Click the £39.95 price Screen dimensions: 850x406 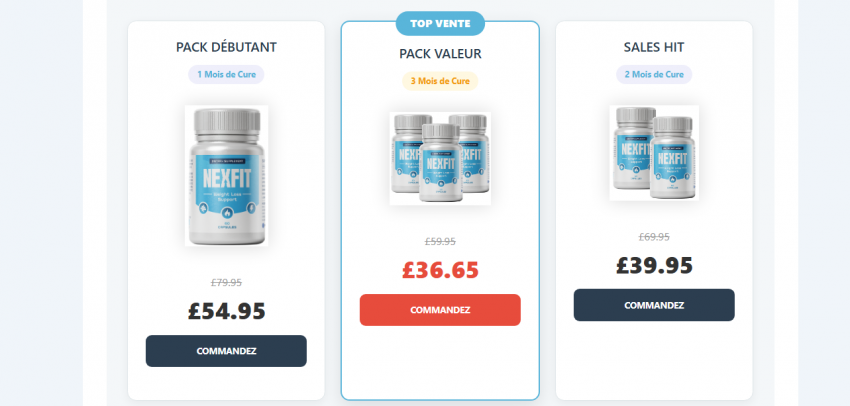(x=654, y=266)
